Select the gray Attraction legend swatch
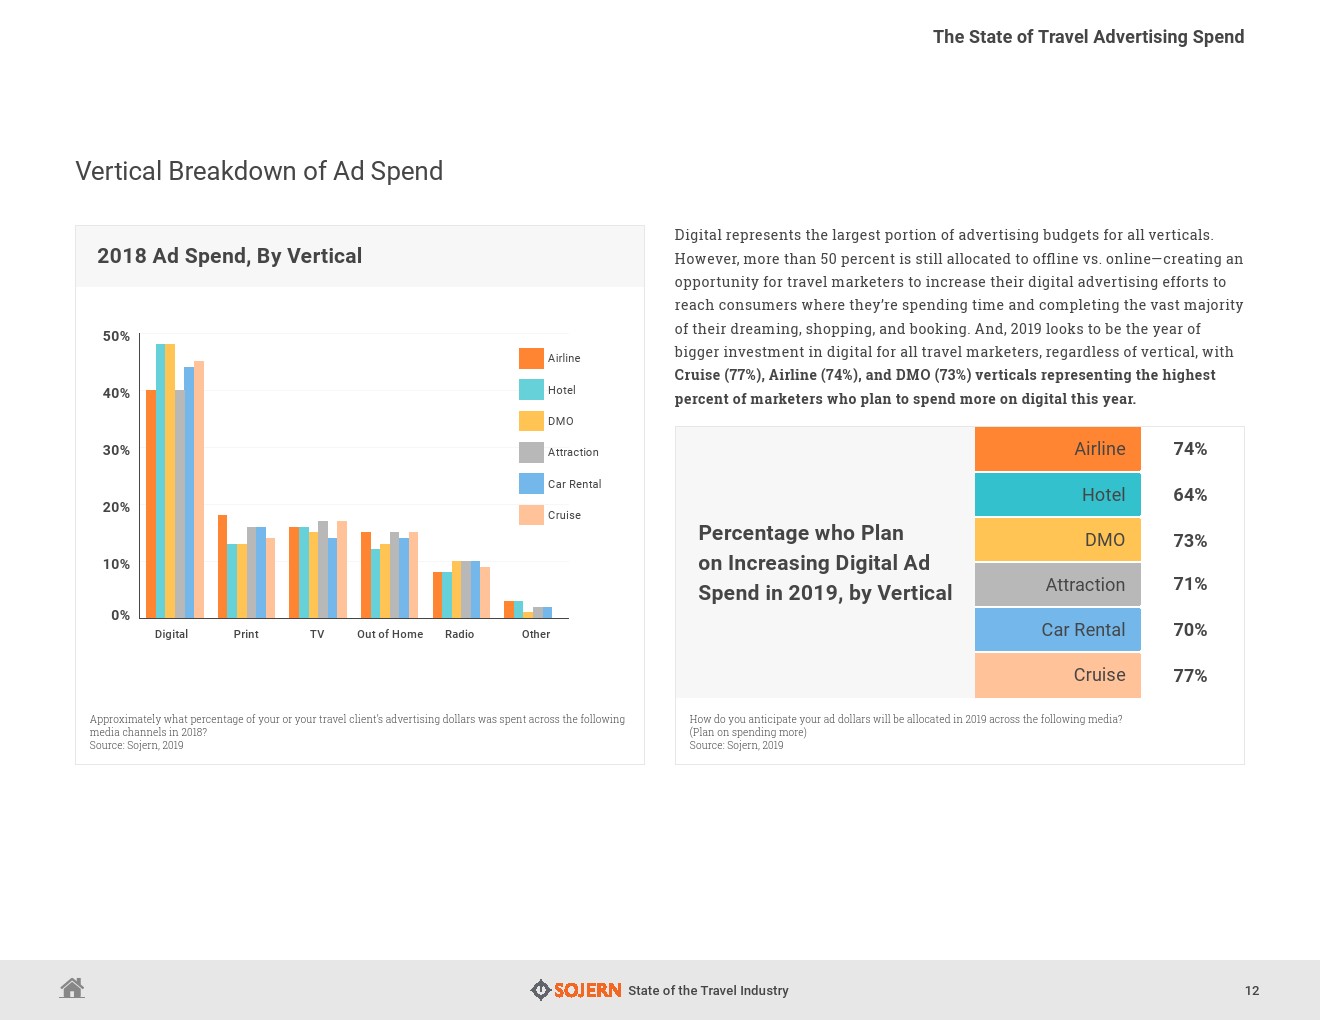The height and width of the screenshot is (1020, 1320). tap(531, 452)
